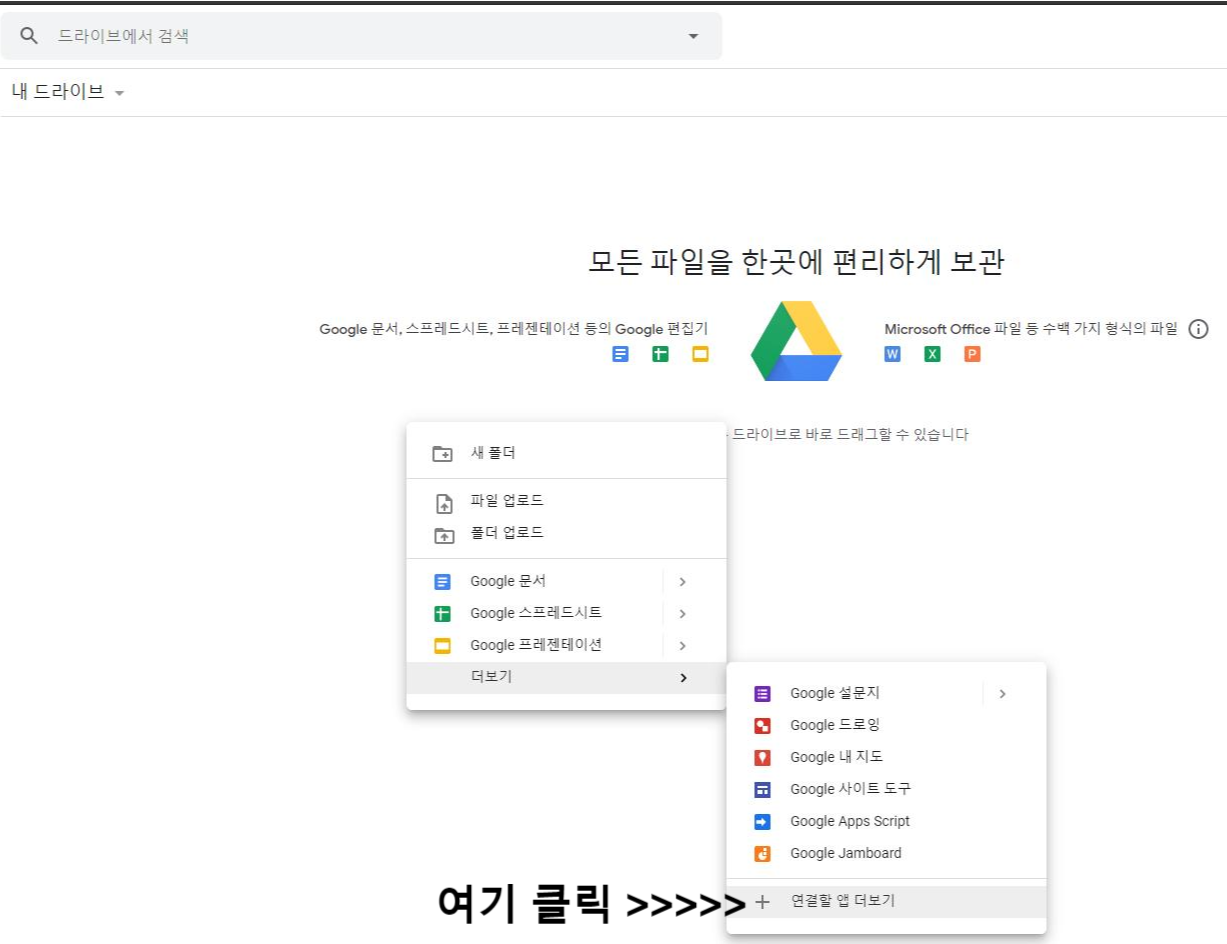Select Google 사이트 도구 in submenu
The height and width of the screenshot is (944, 1227).
pos(886,789)
